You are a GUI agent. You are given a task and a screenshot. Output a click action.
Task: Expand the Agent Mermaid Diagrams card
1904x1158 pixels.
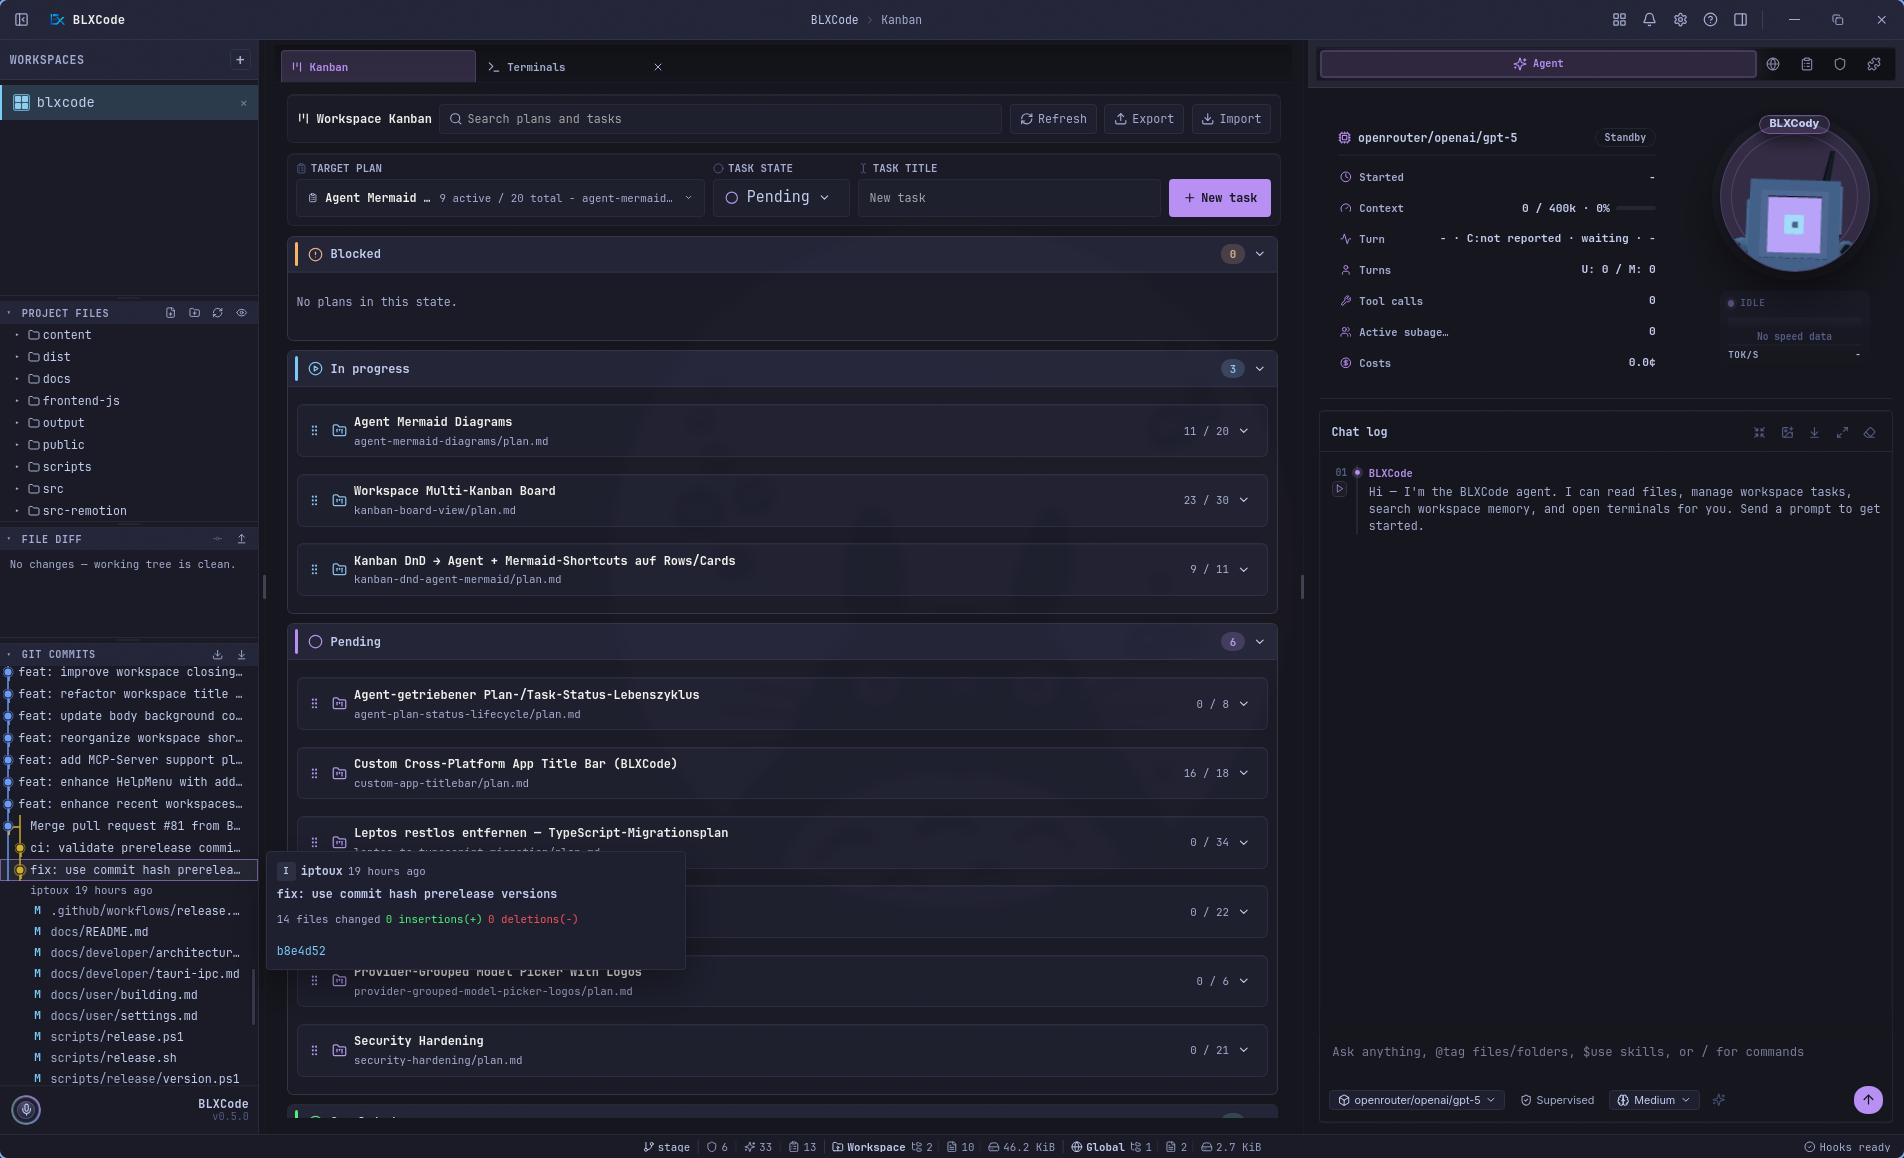coord(1244,431)
